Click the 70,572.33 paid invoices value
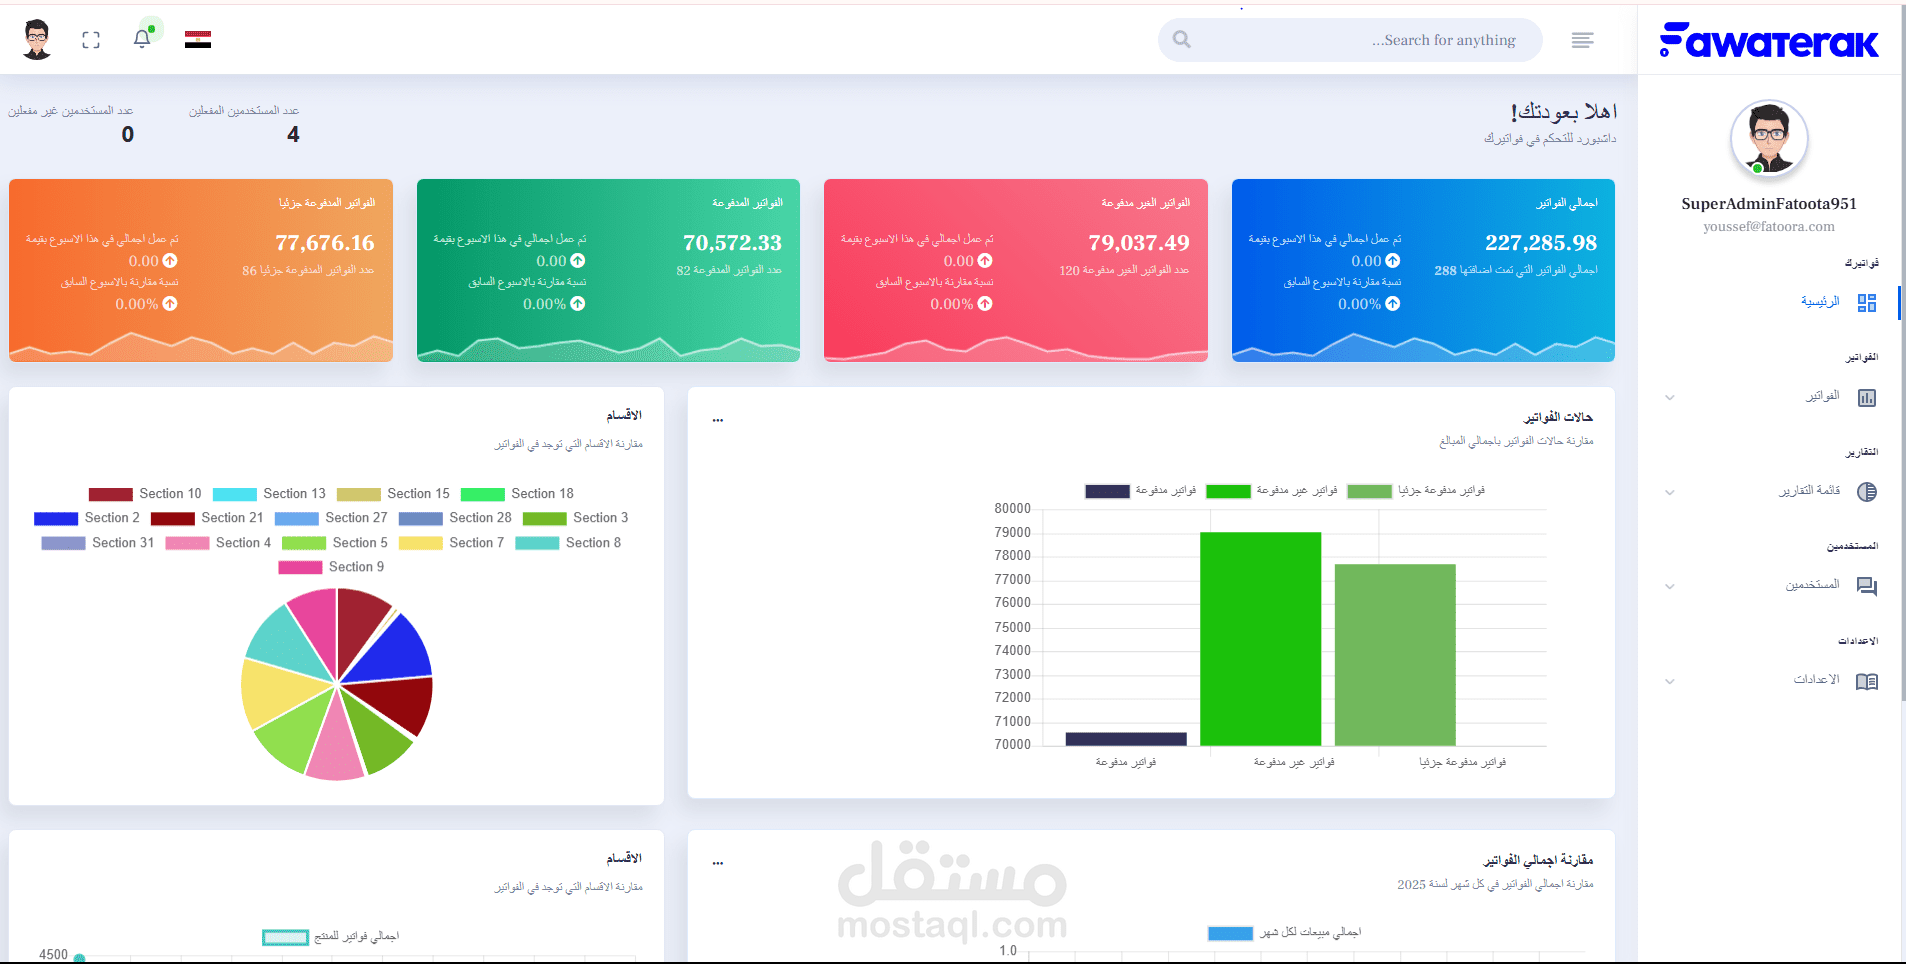This screenshot has height=964, width=1906. [x=732, y=243]
